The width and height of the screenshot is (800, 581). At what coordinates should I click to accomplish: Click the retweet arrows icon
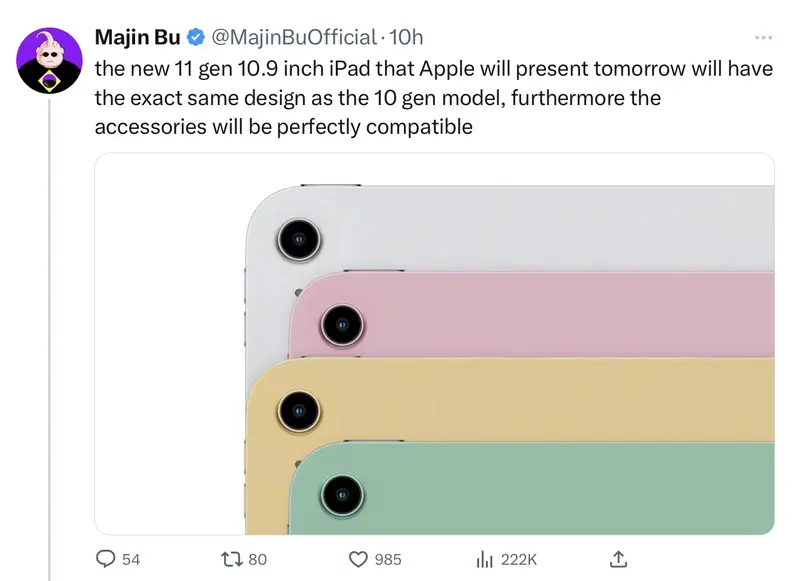232,560
